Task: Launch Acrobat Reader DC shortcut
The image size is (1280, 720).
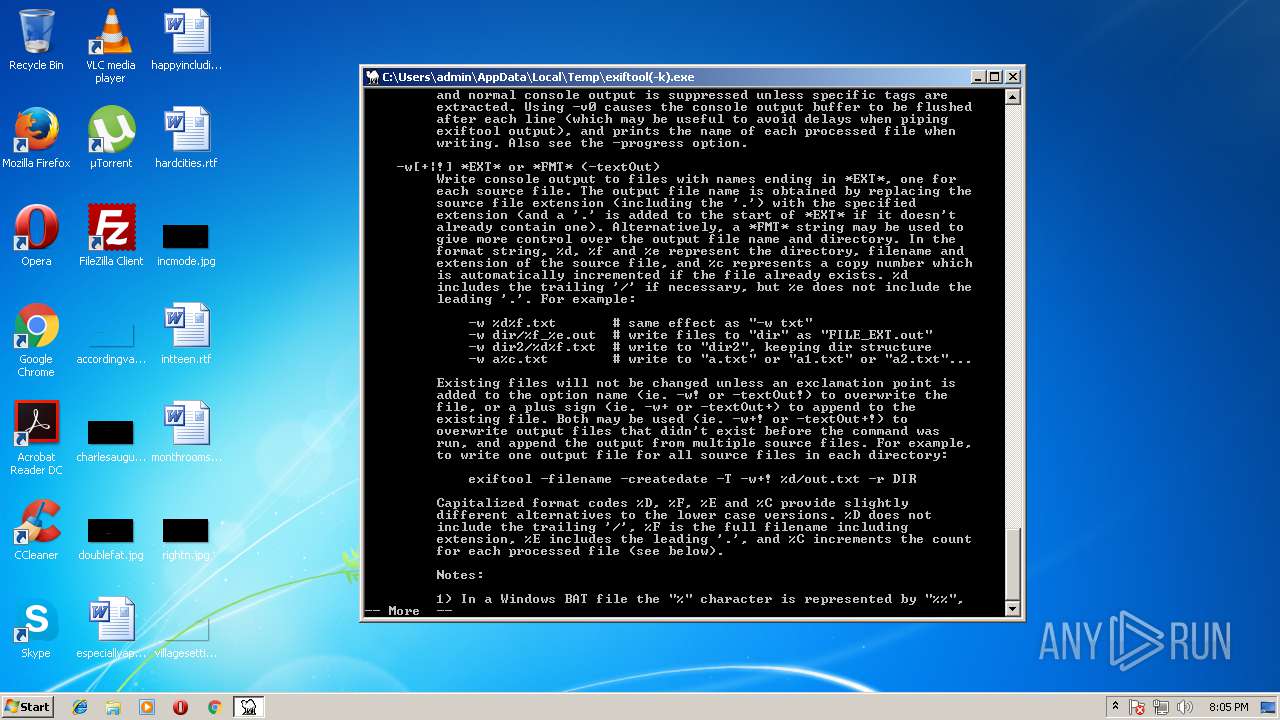Action: pos(36,438)
